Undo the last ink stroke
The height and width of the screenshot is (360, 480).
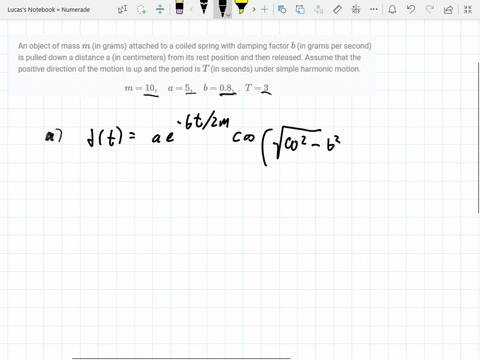click(411, 9)
